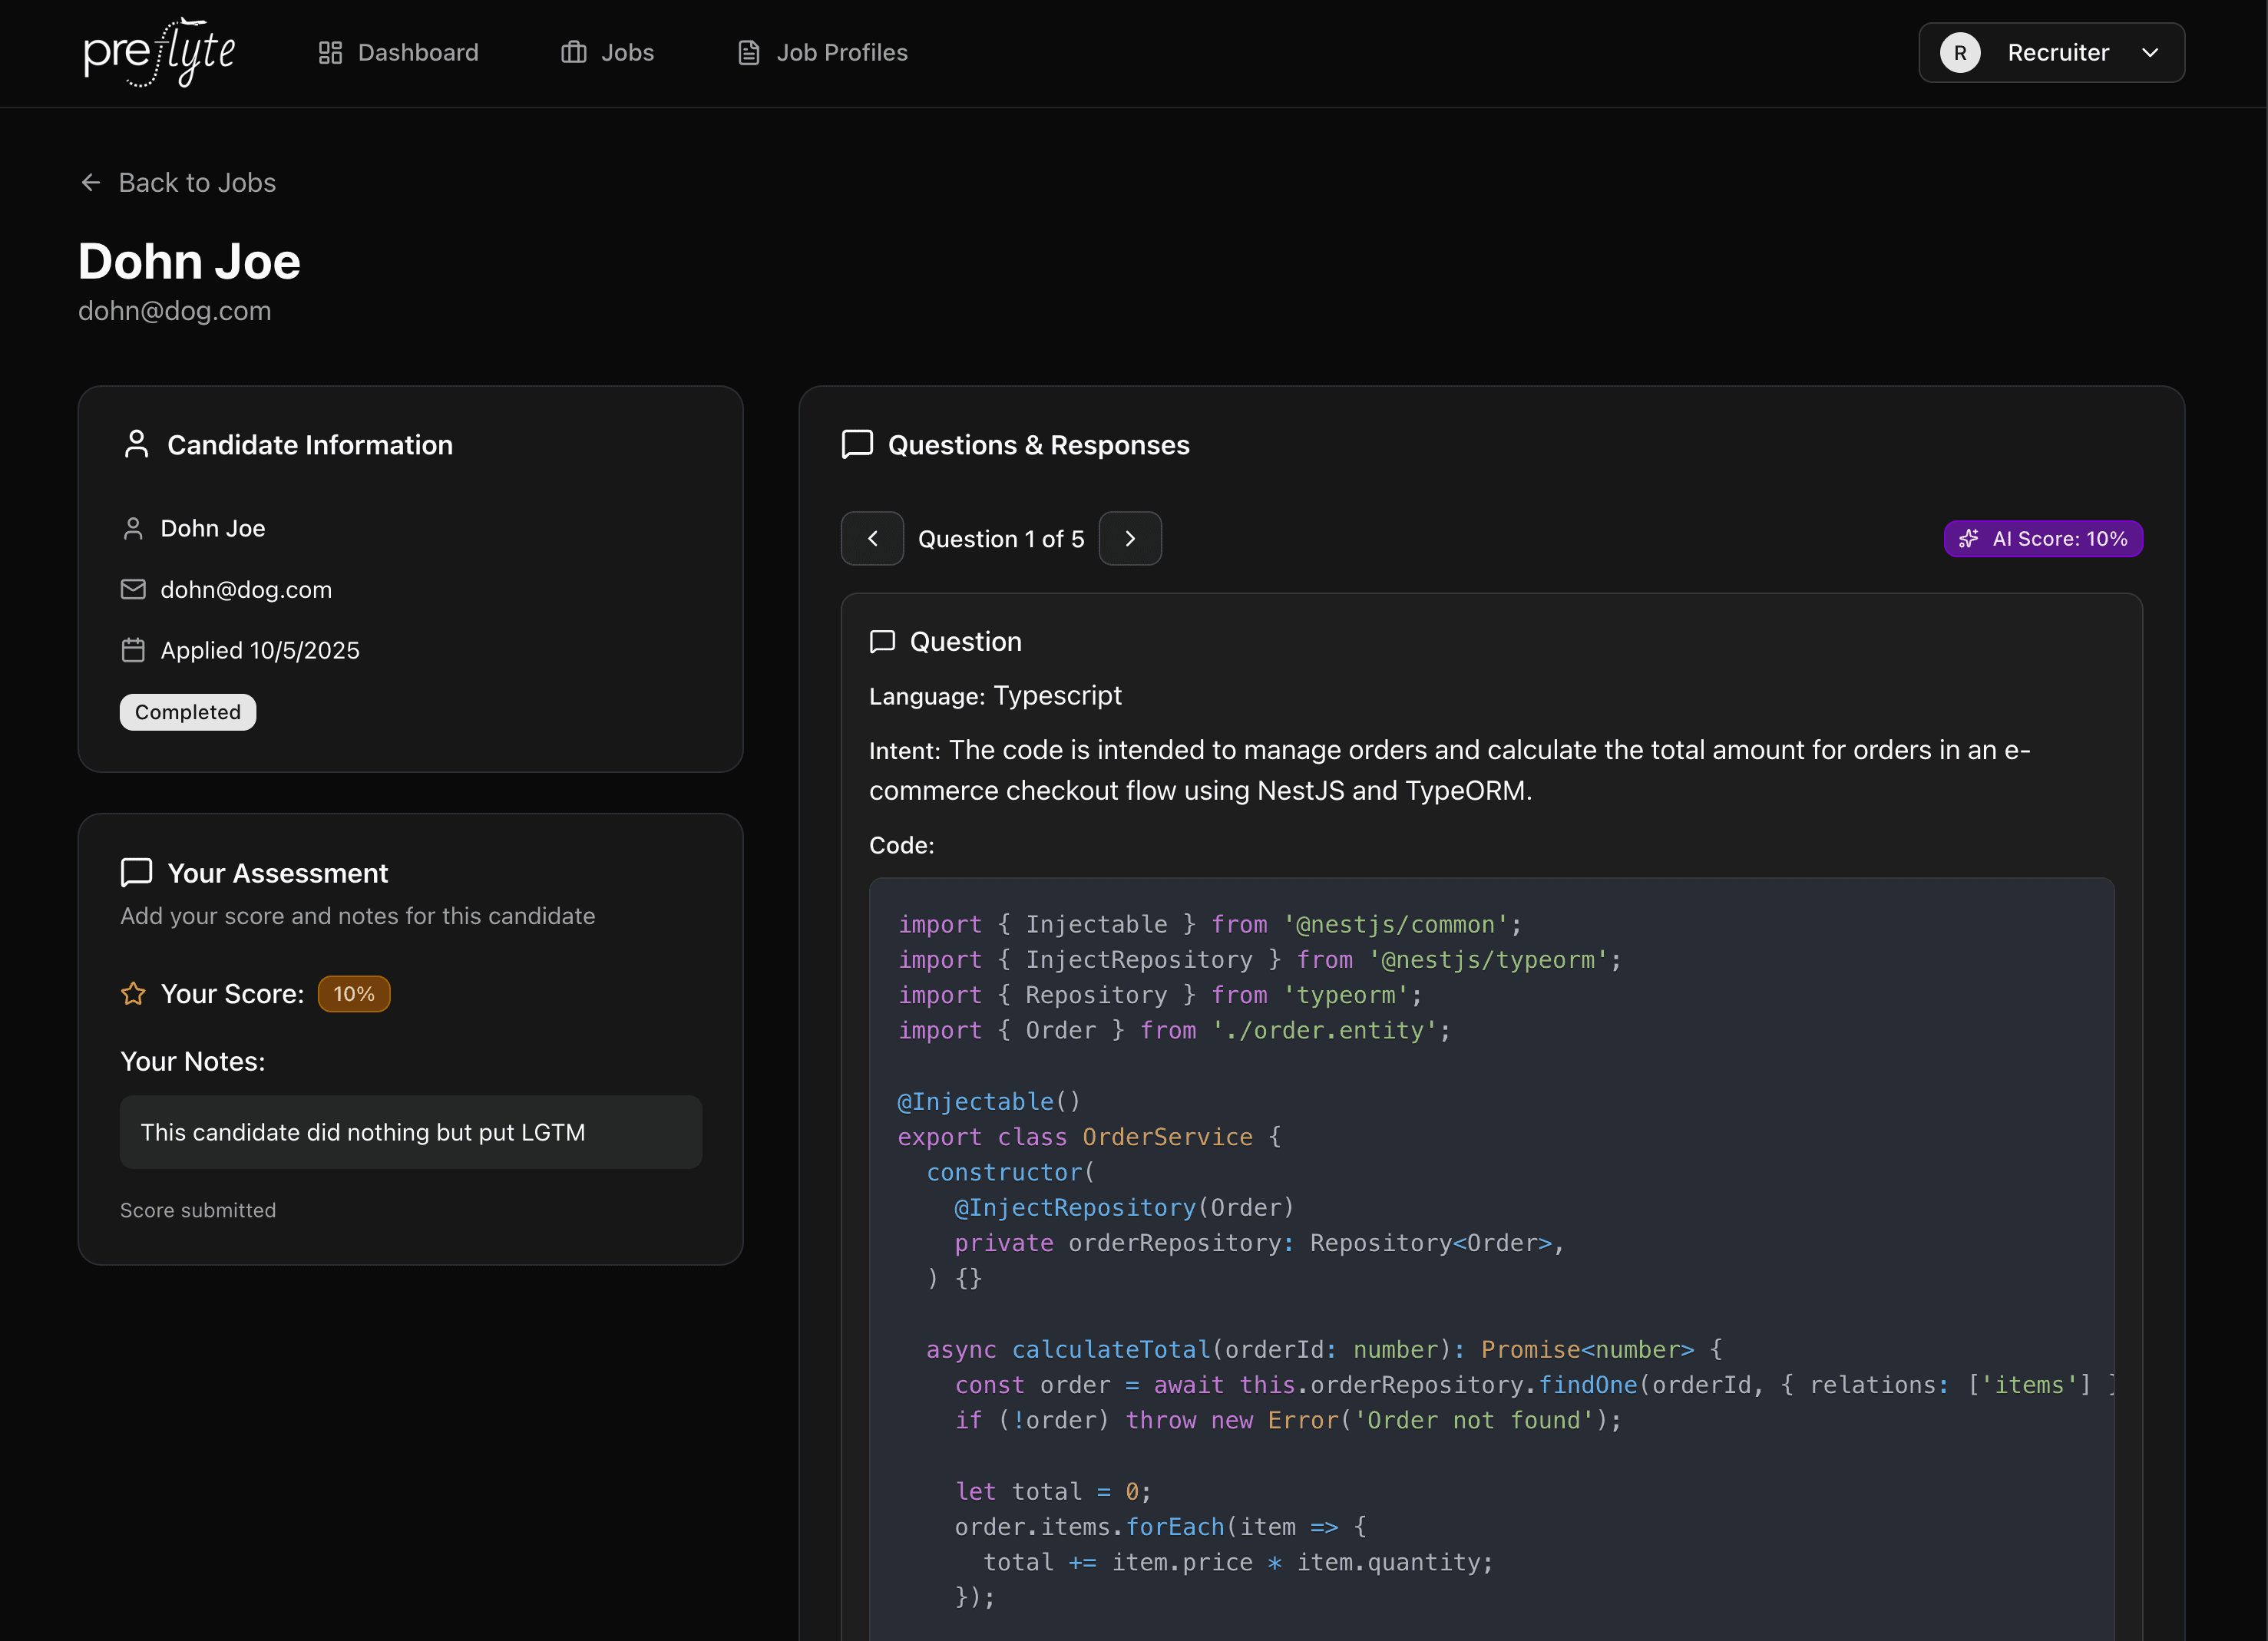Click the R avatar circle
Viewport: 2268px width, 1641px height.
(x=1960, y=53)
